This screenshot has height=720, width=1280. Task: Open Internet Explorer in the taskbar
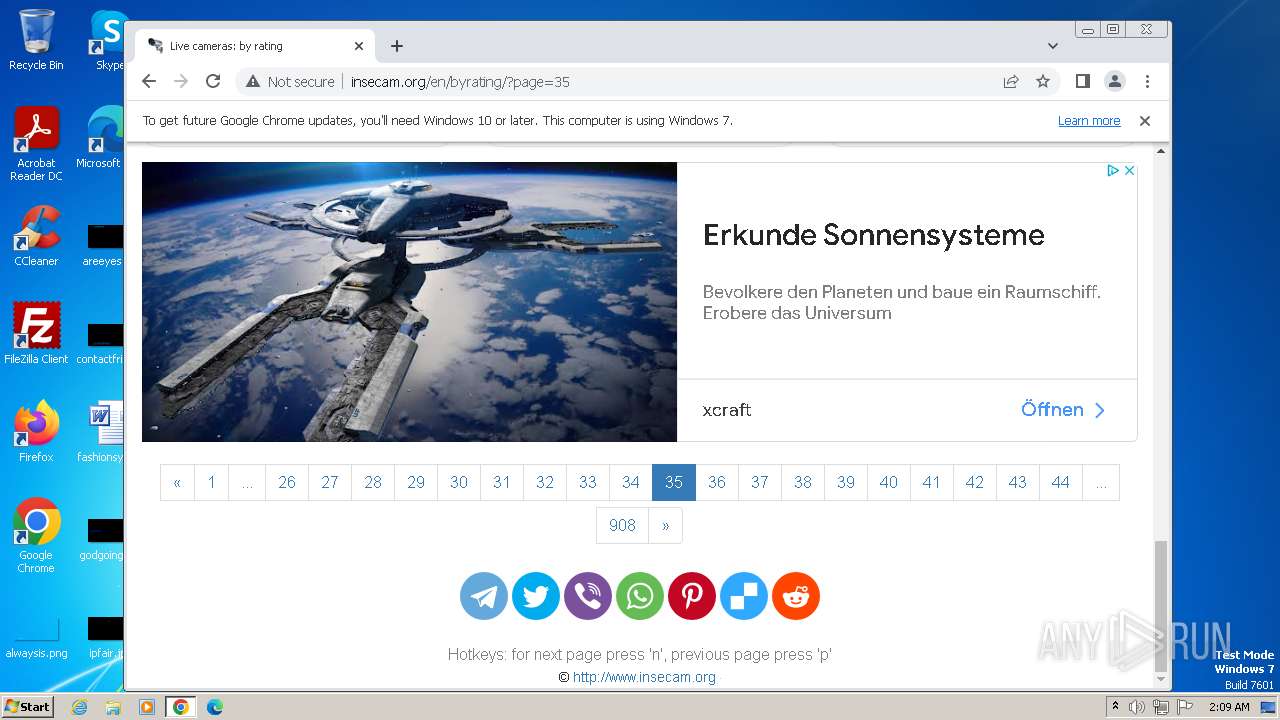pos(79,707)
